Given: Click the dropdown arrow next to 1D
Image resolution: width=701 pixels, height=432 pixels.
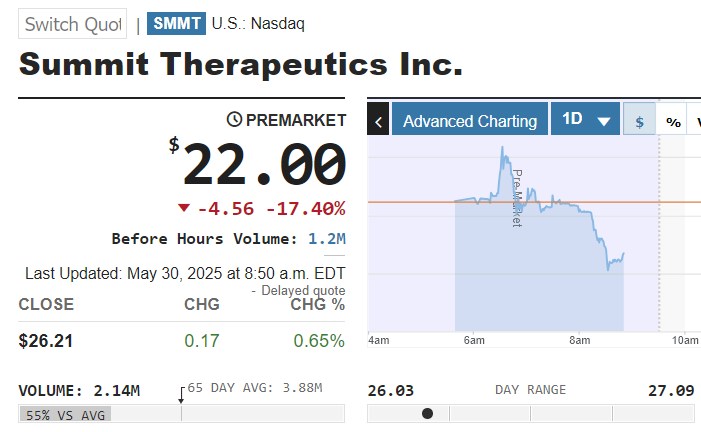Looking at the screenshot, I should click(x=603, y=121).
